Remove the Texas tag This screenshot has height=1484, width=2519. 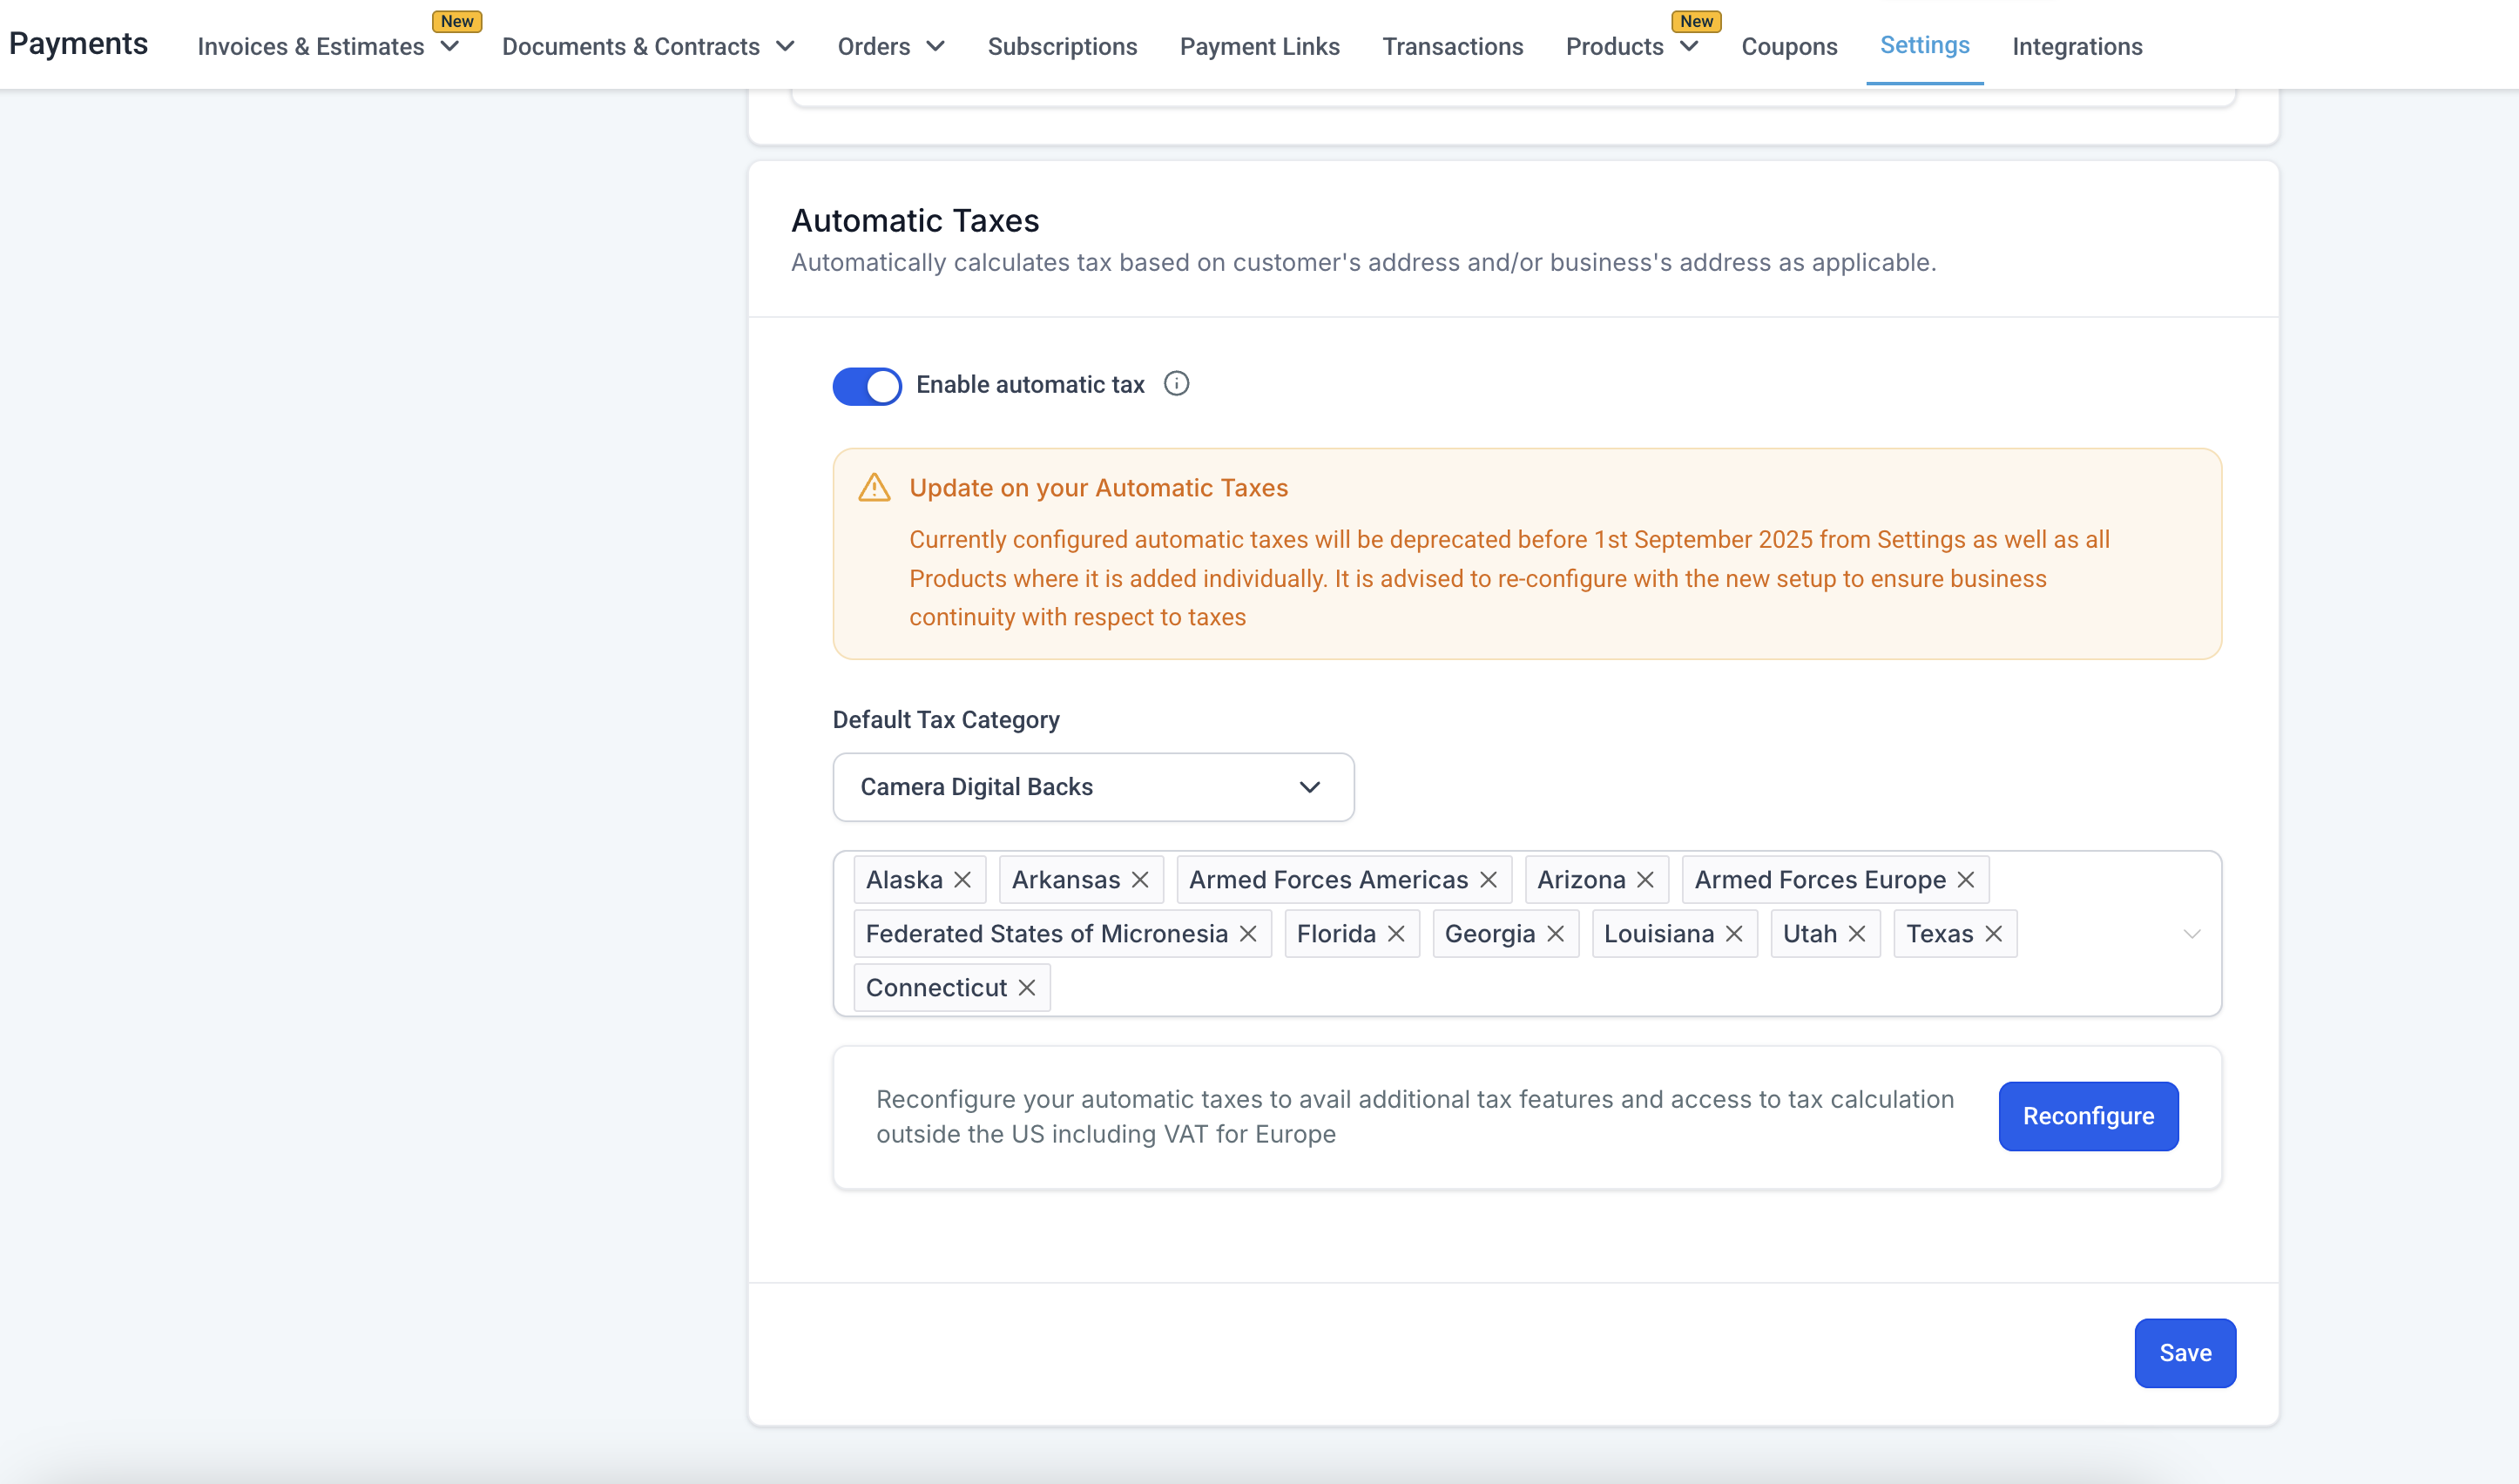click(x=1993, y=934)
